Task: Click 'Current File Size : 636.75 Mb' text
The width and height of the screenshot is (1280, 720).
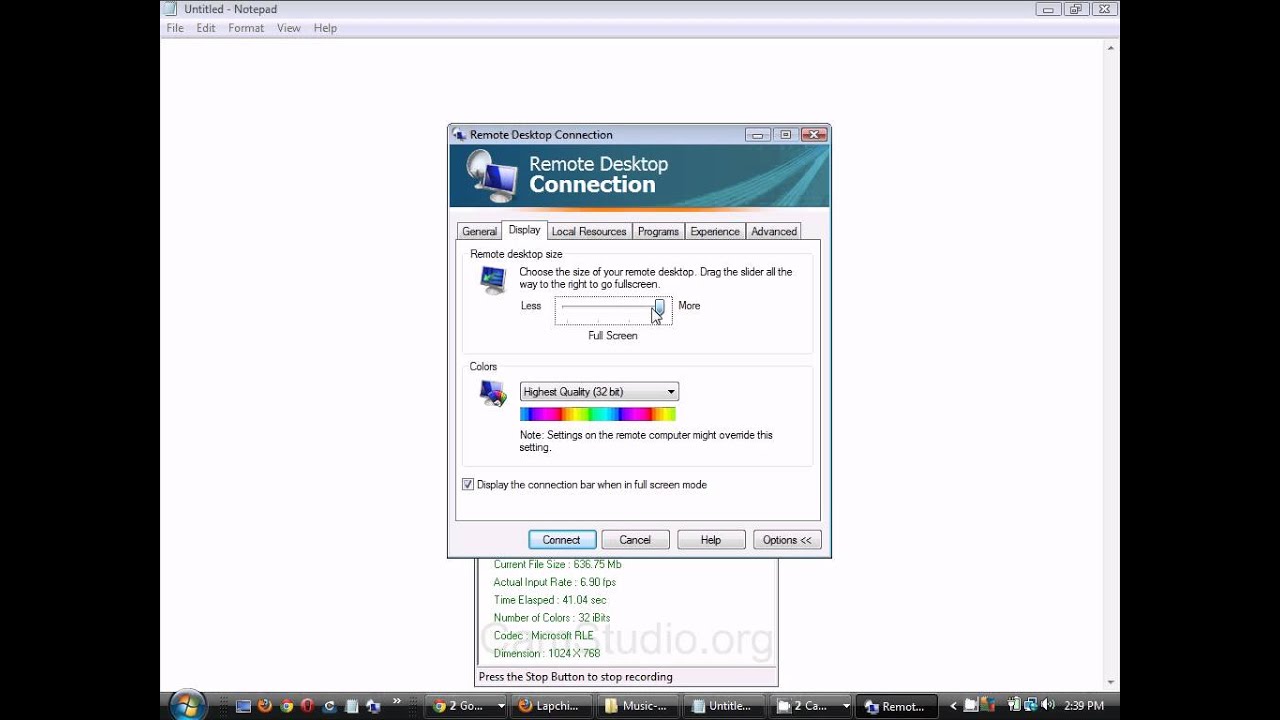Action: pos(557,564)
